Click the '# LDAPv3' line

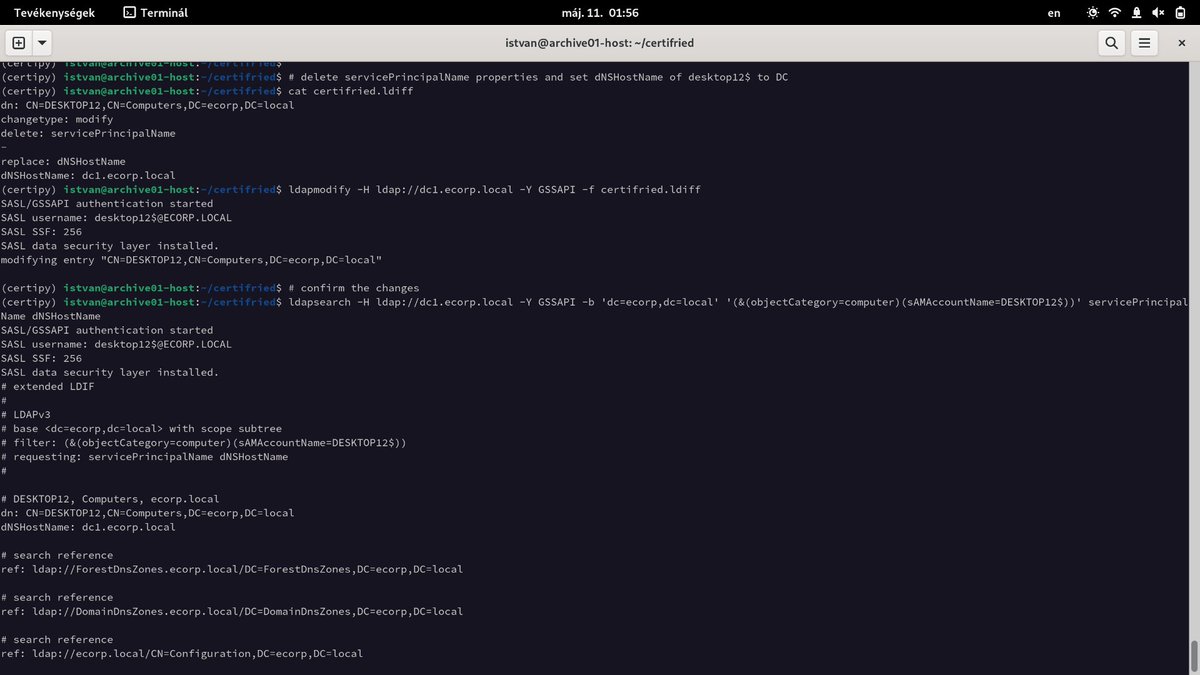click(25, 414)
